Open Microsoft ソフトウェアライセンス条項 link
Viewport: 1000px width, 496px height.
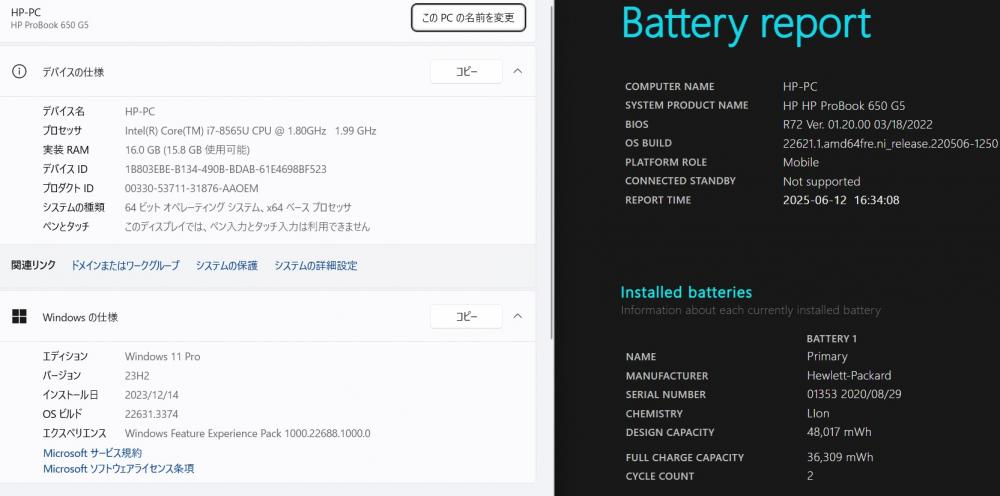pyautogui.click(x=119, y=469)
